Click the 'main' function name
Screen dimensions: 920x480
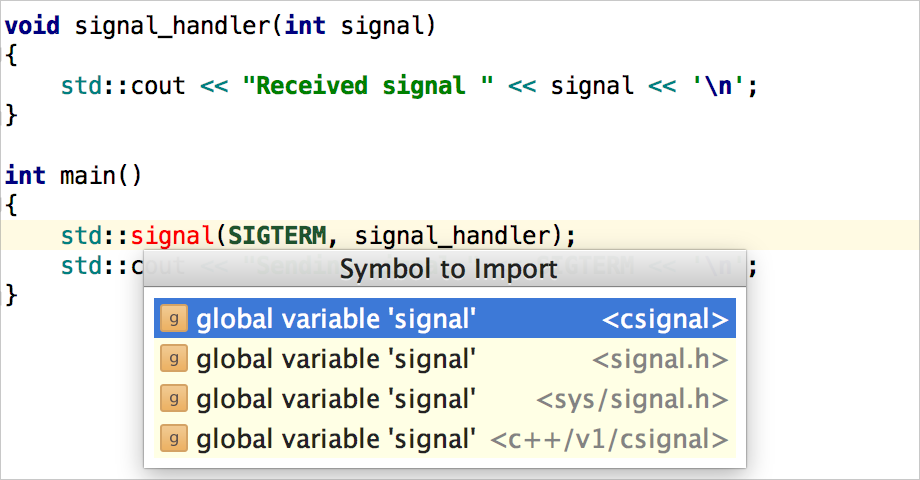pyautogui.click(x=87, y=176)
